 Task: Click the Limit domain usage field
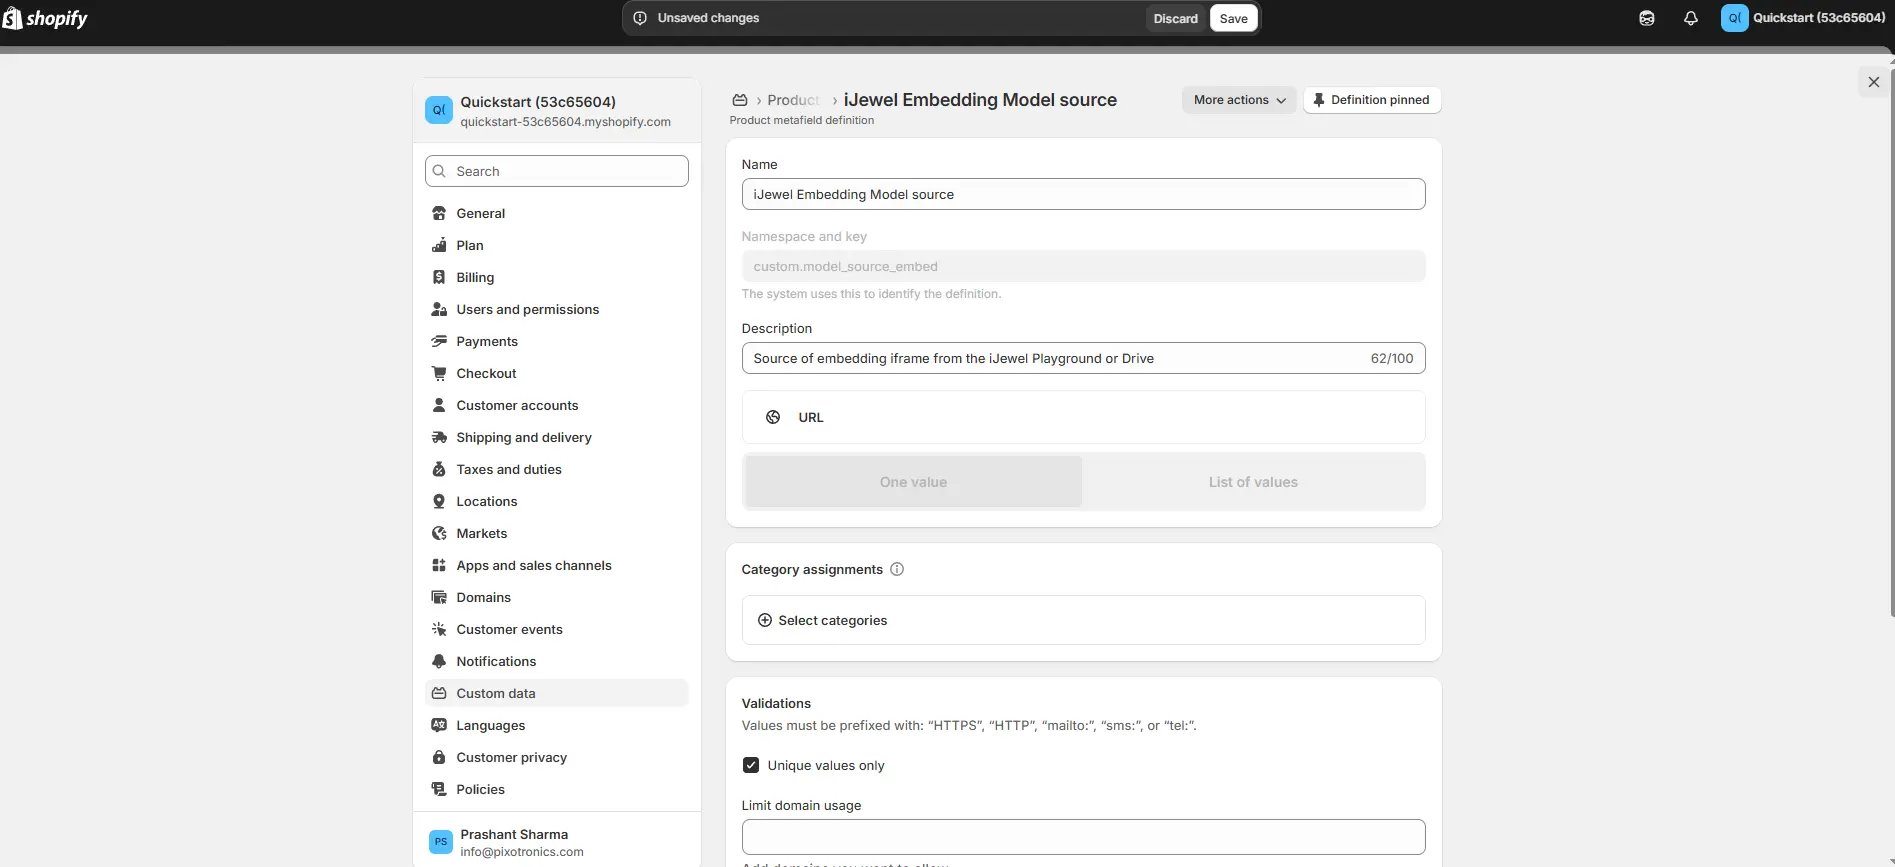1083,837
